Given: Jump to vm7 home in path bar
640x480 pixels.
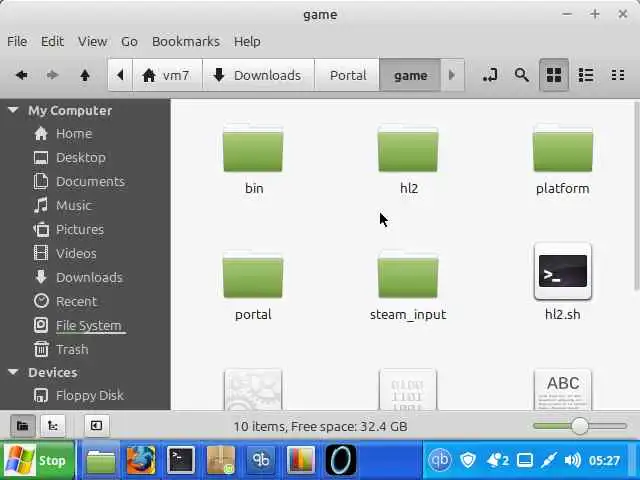Looking at the screenshot, I should click(x=167, y=75).
